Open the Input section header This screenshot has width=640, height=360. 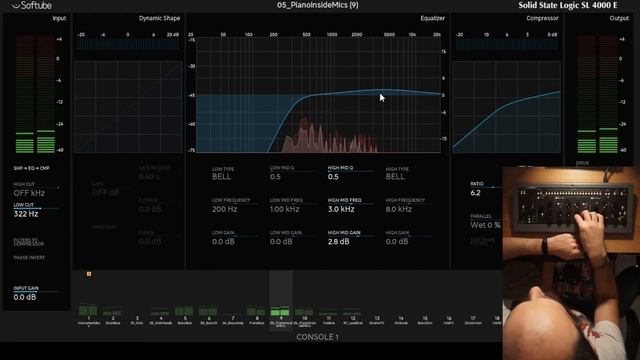[x=59, y=18]
